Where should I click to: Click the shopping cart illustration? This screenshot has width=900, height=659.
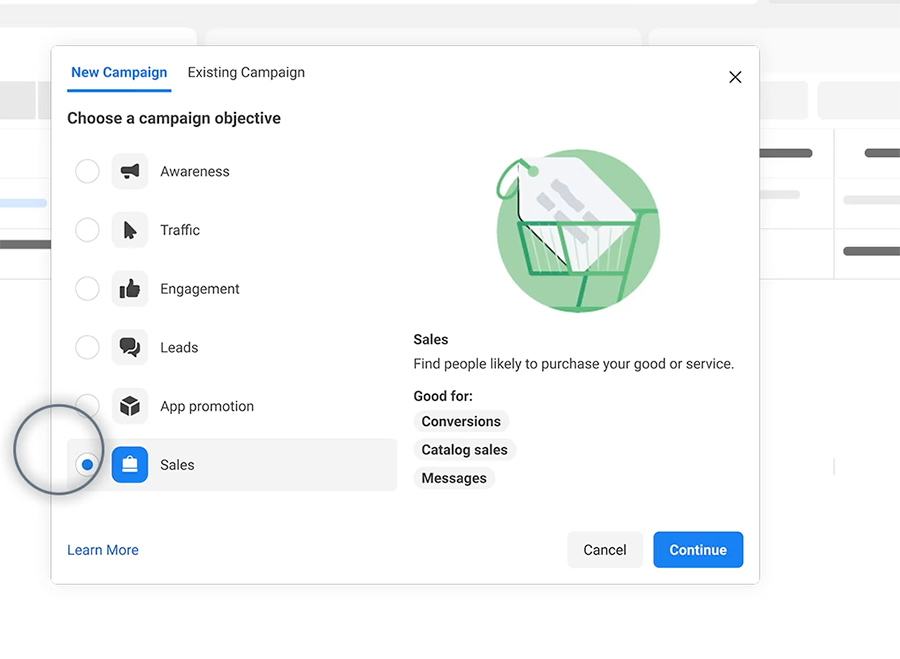tap(578, 231)
